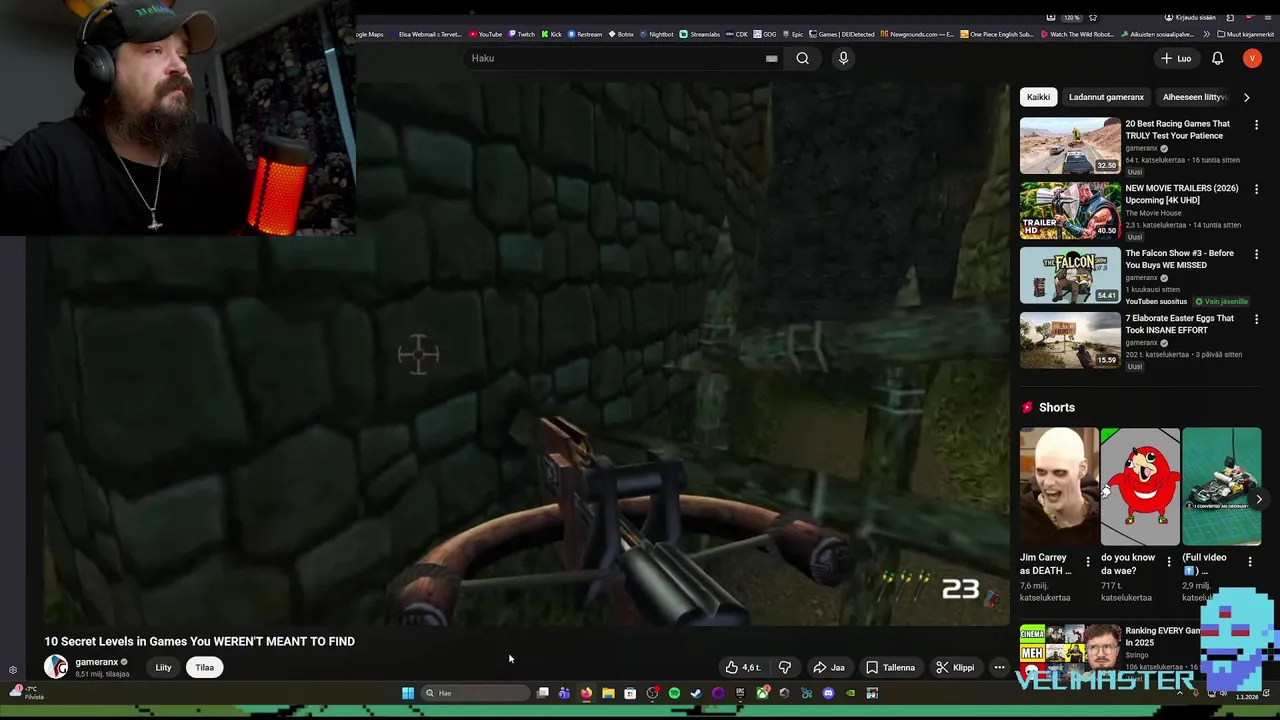Click the Newgrounds.com bookmark

pyautogui.click(x=917, y=34)
